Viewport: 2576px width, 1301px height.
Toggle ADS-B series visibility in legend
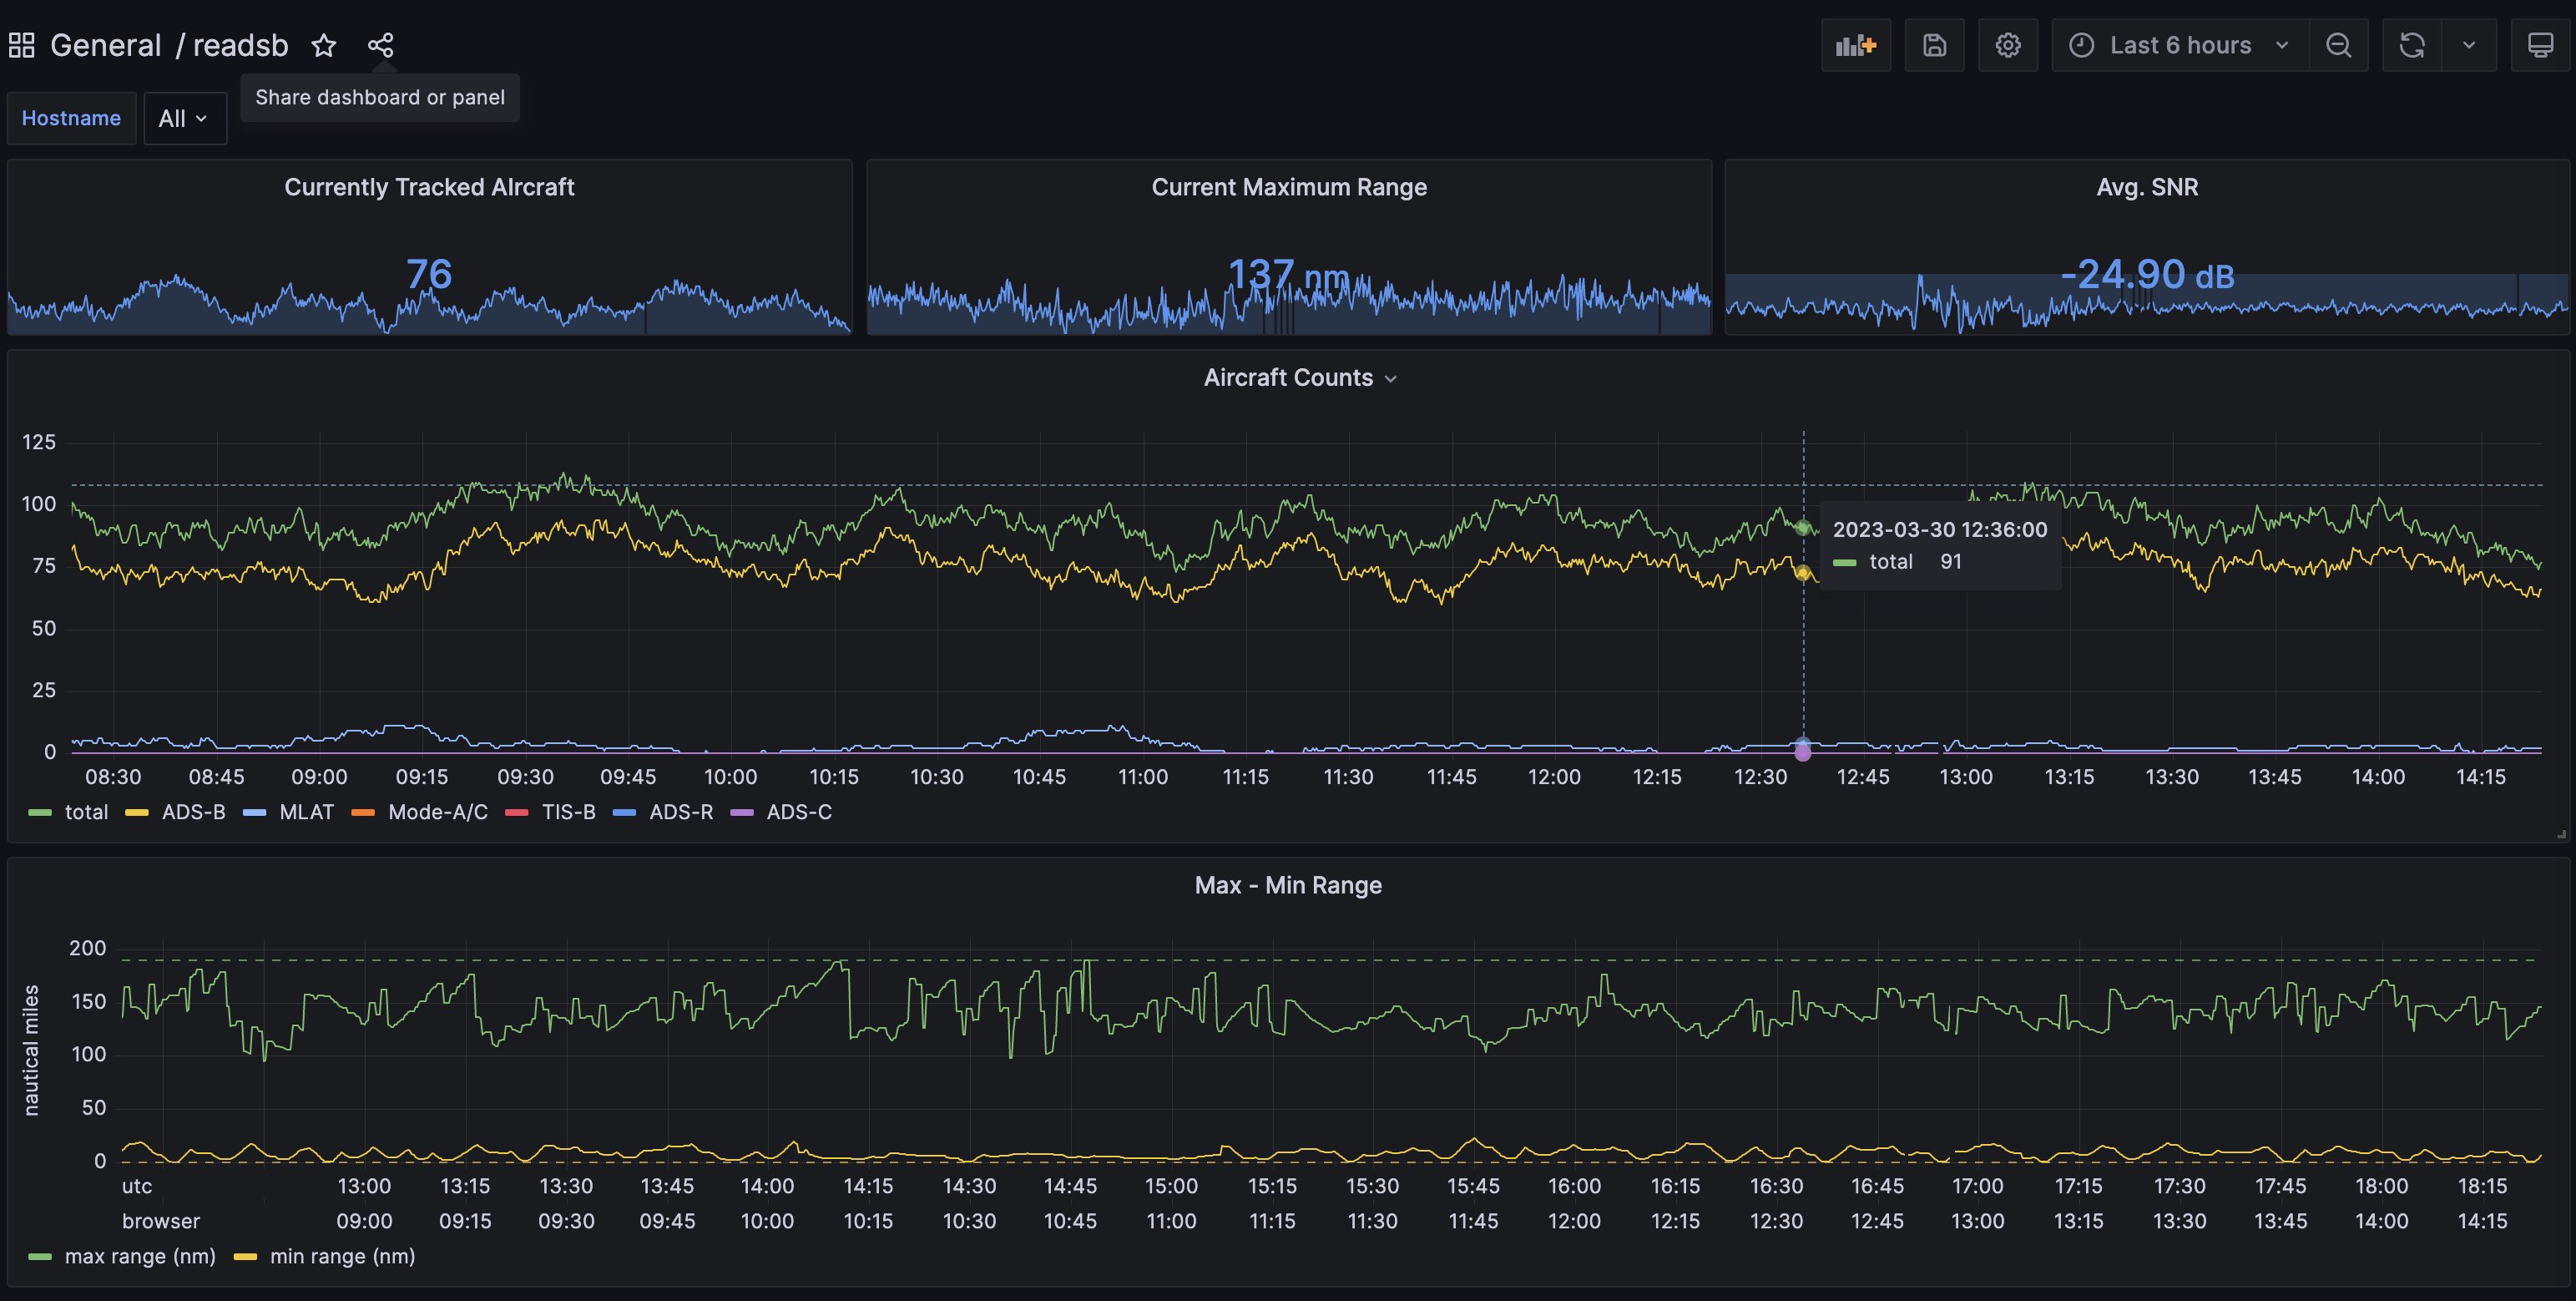tap(193, 812)
